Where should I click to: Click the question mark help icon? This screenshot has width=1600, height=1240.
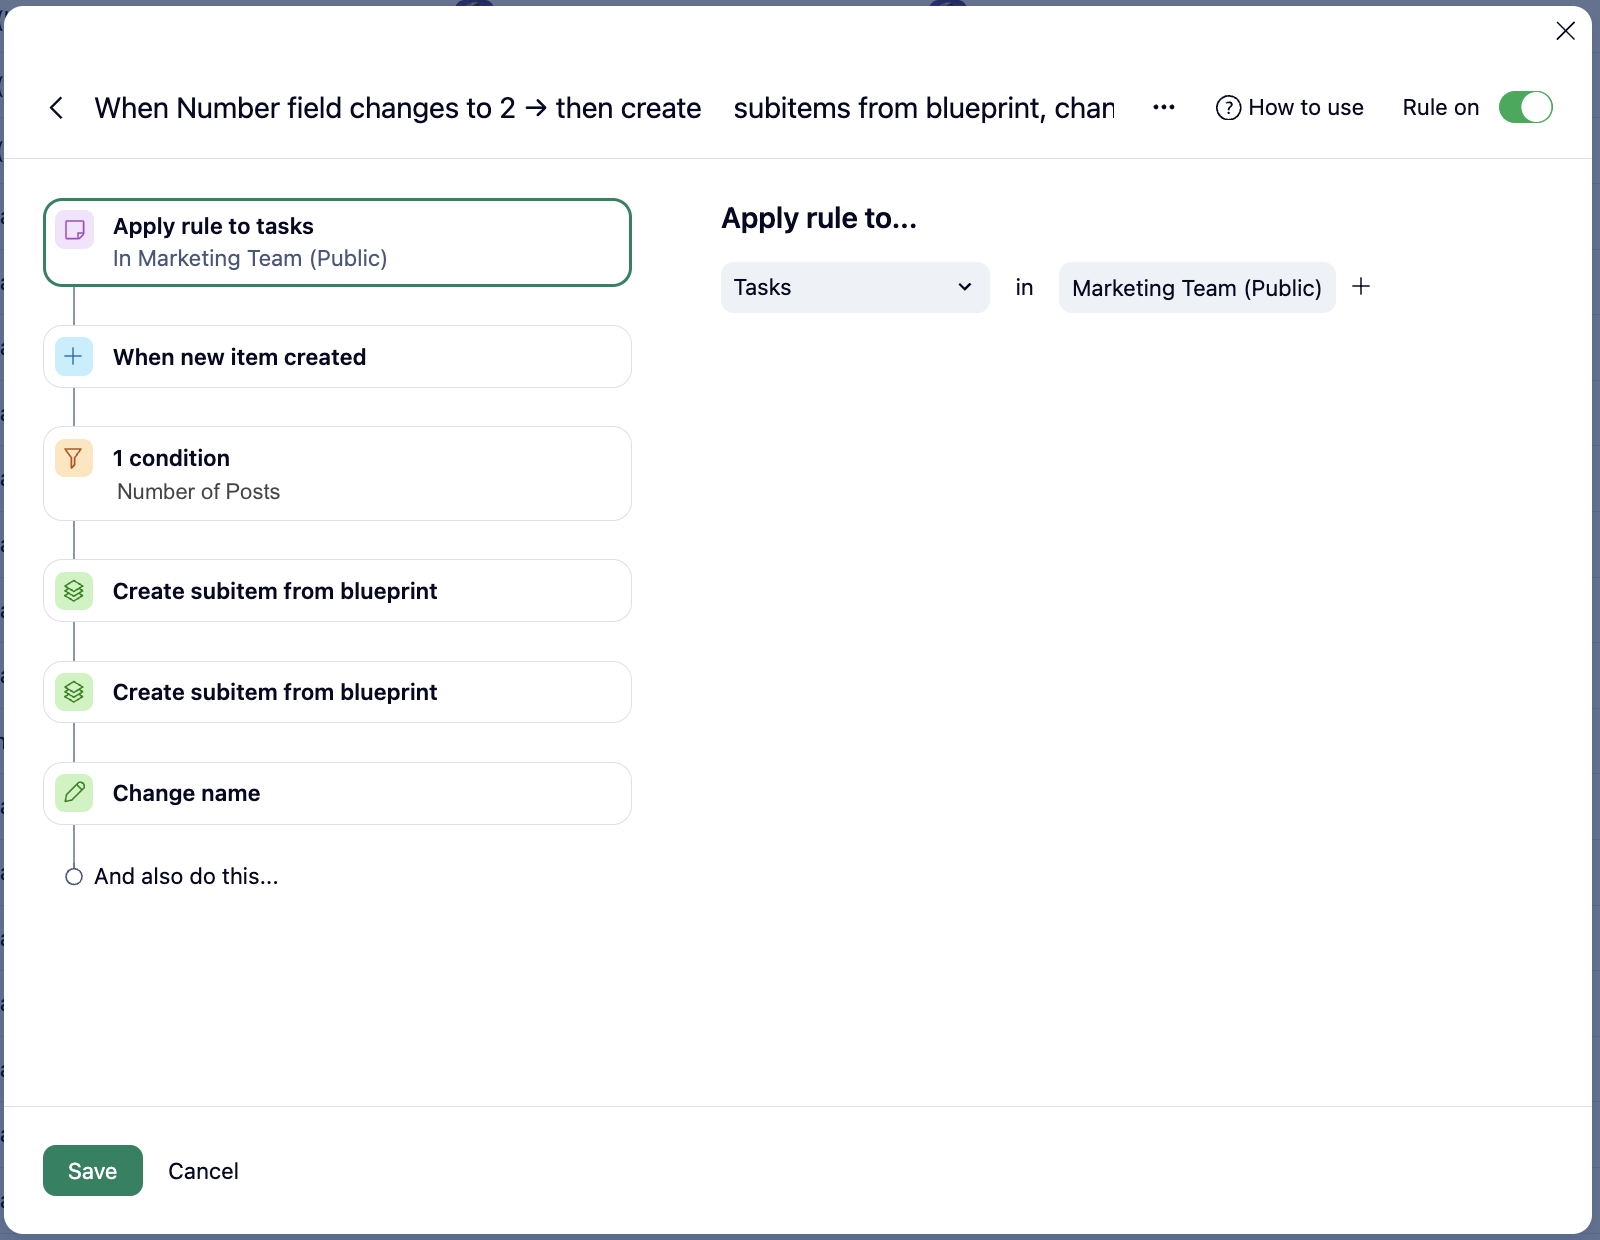tap(1228, 108)
